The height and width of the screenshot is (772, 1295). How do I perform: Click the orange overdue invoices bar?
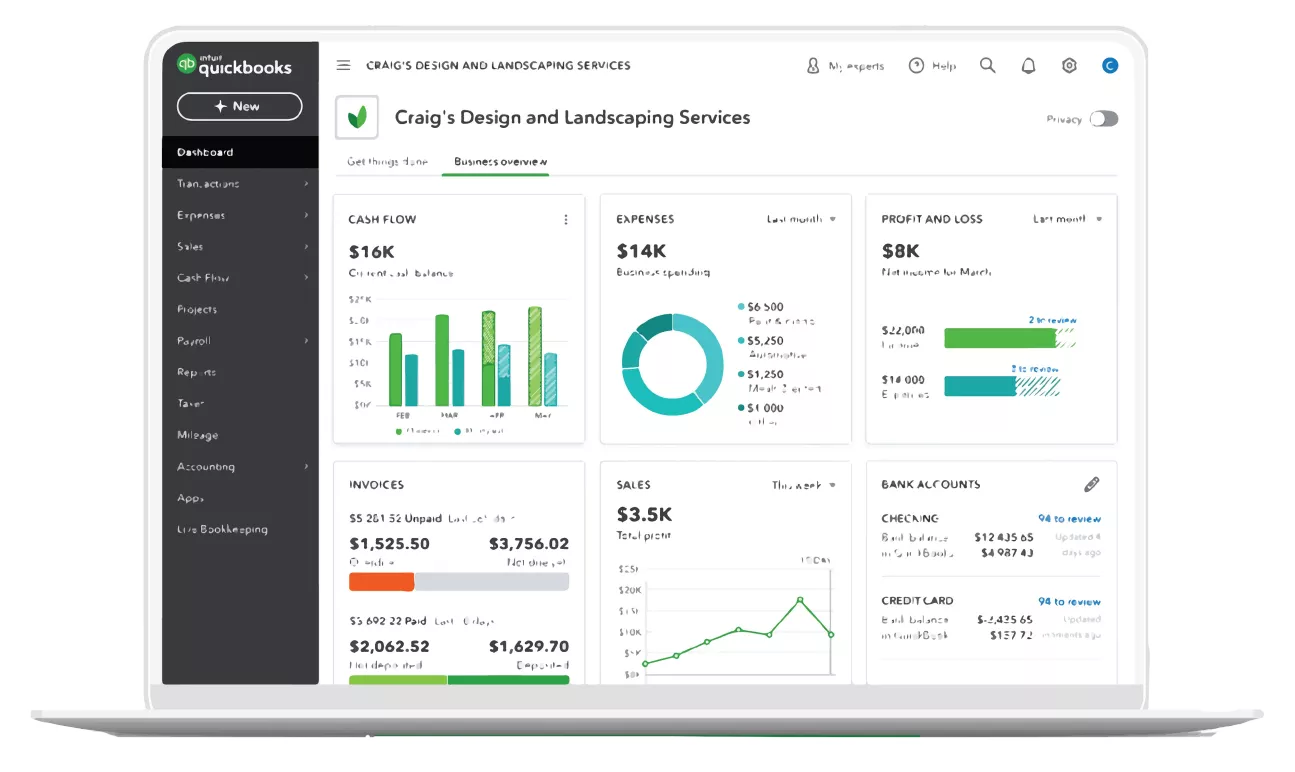(381, 582)
